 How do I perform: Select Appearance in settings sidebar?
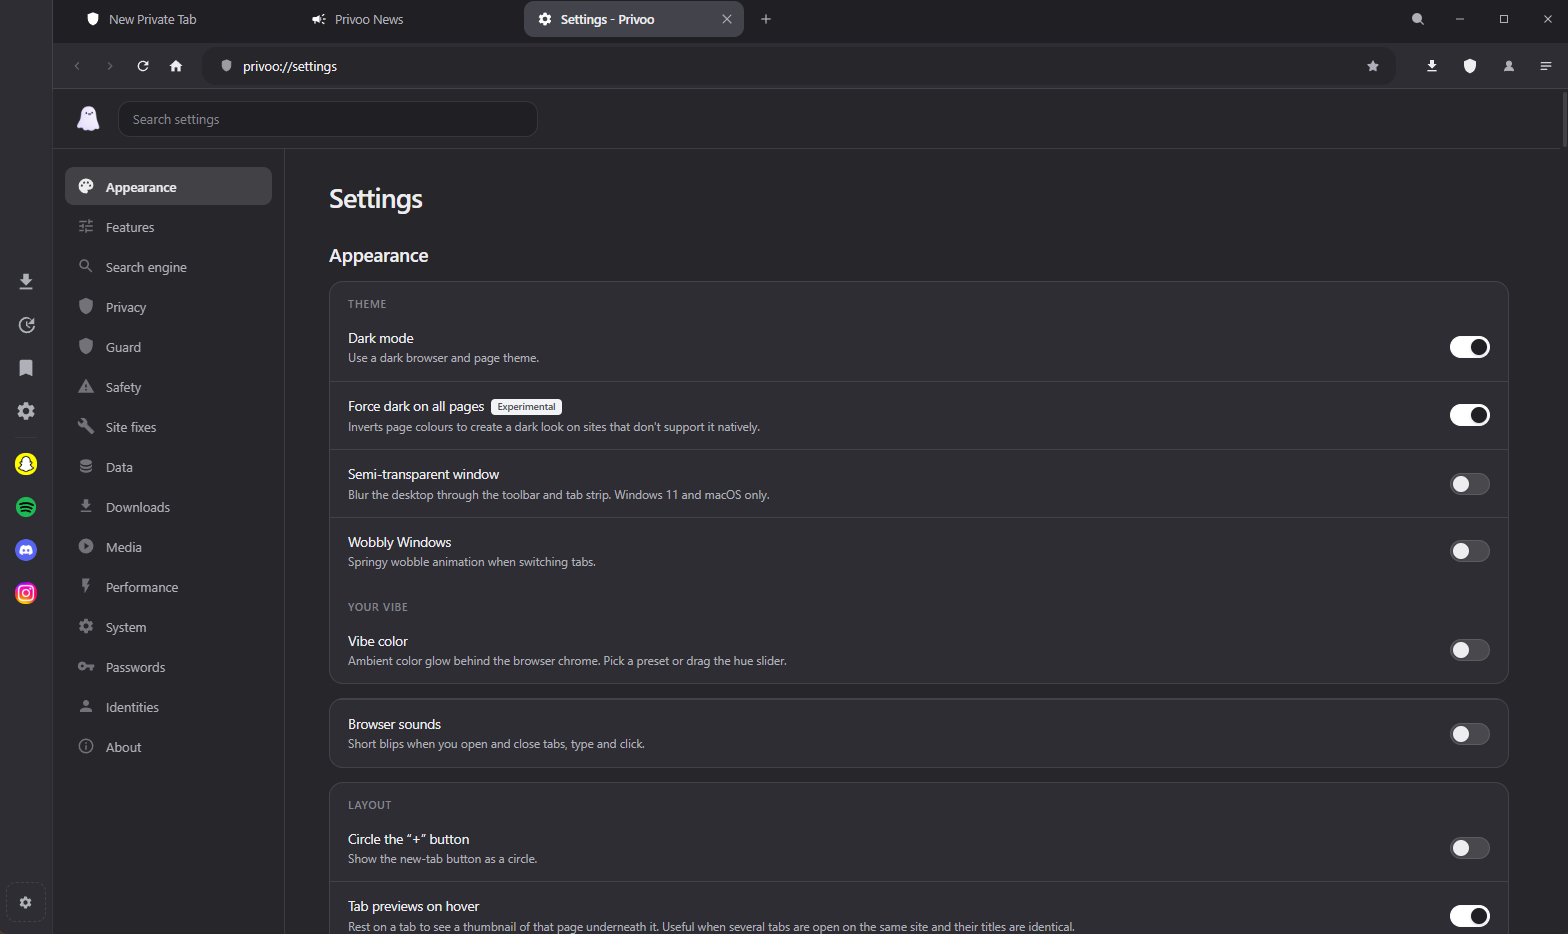(168, 187)
